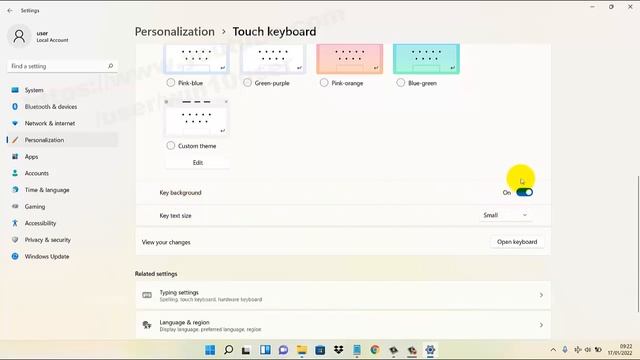Click the Privacy & security shield icon

(15, 240)
